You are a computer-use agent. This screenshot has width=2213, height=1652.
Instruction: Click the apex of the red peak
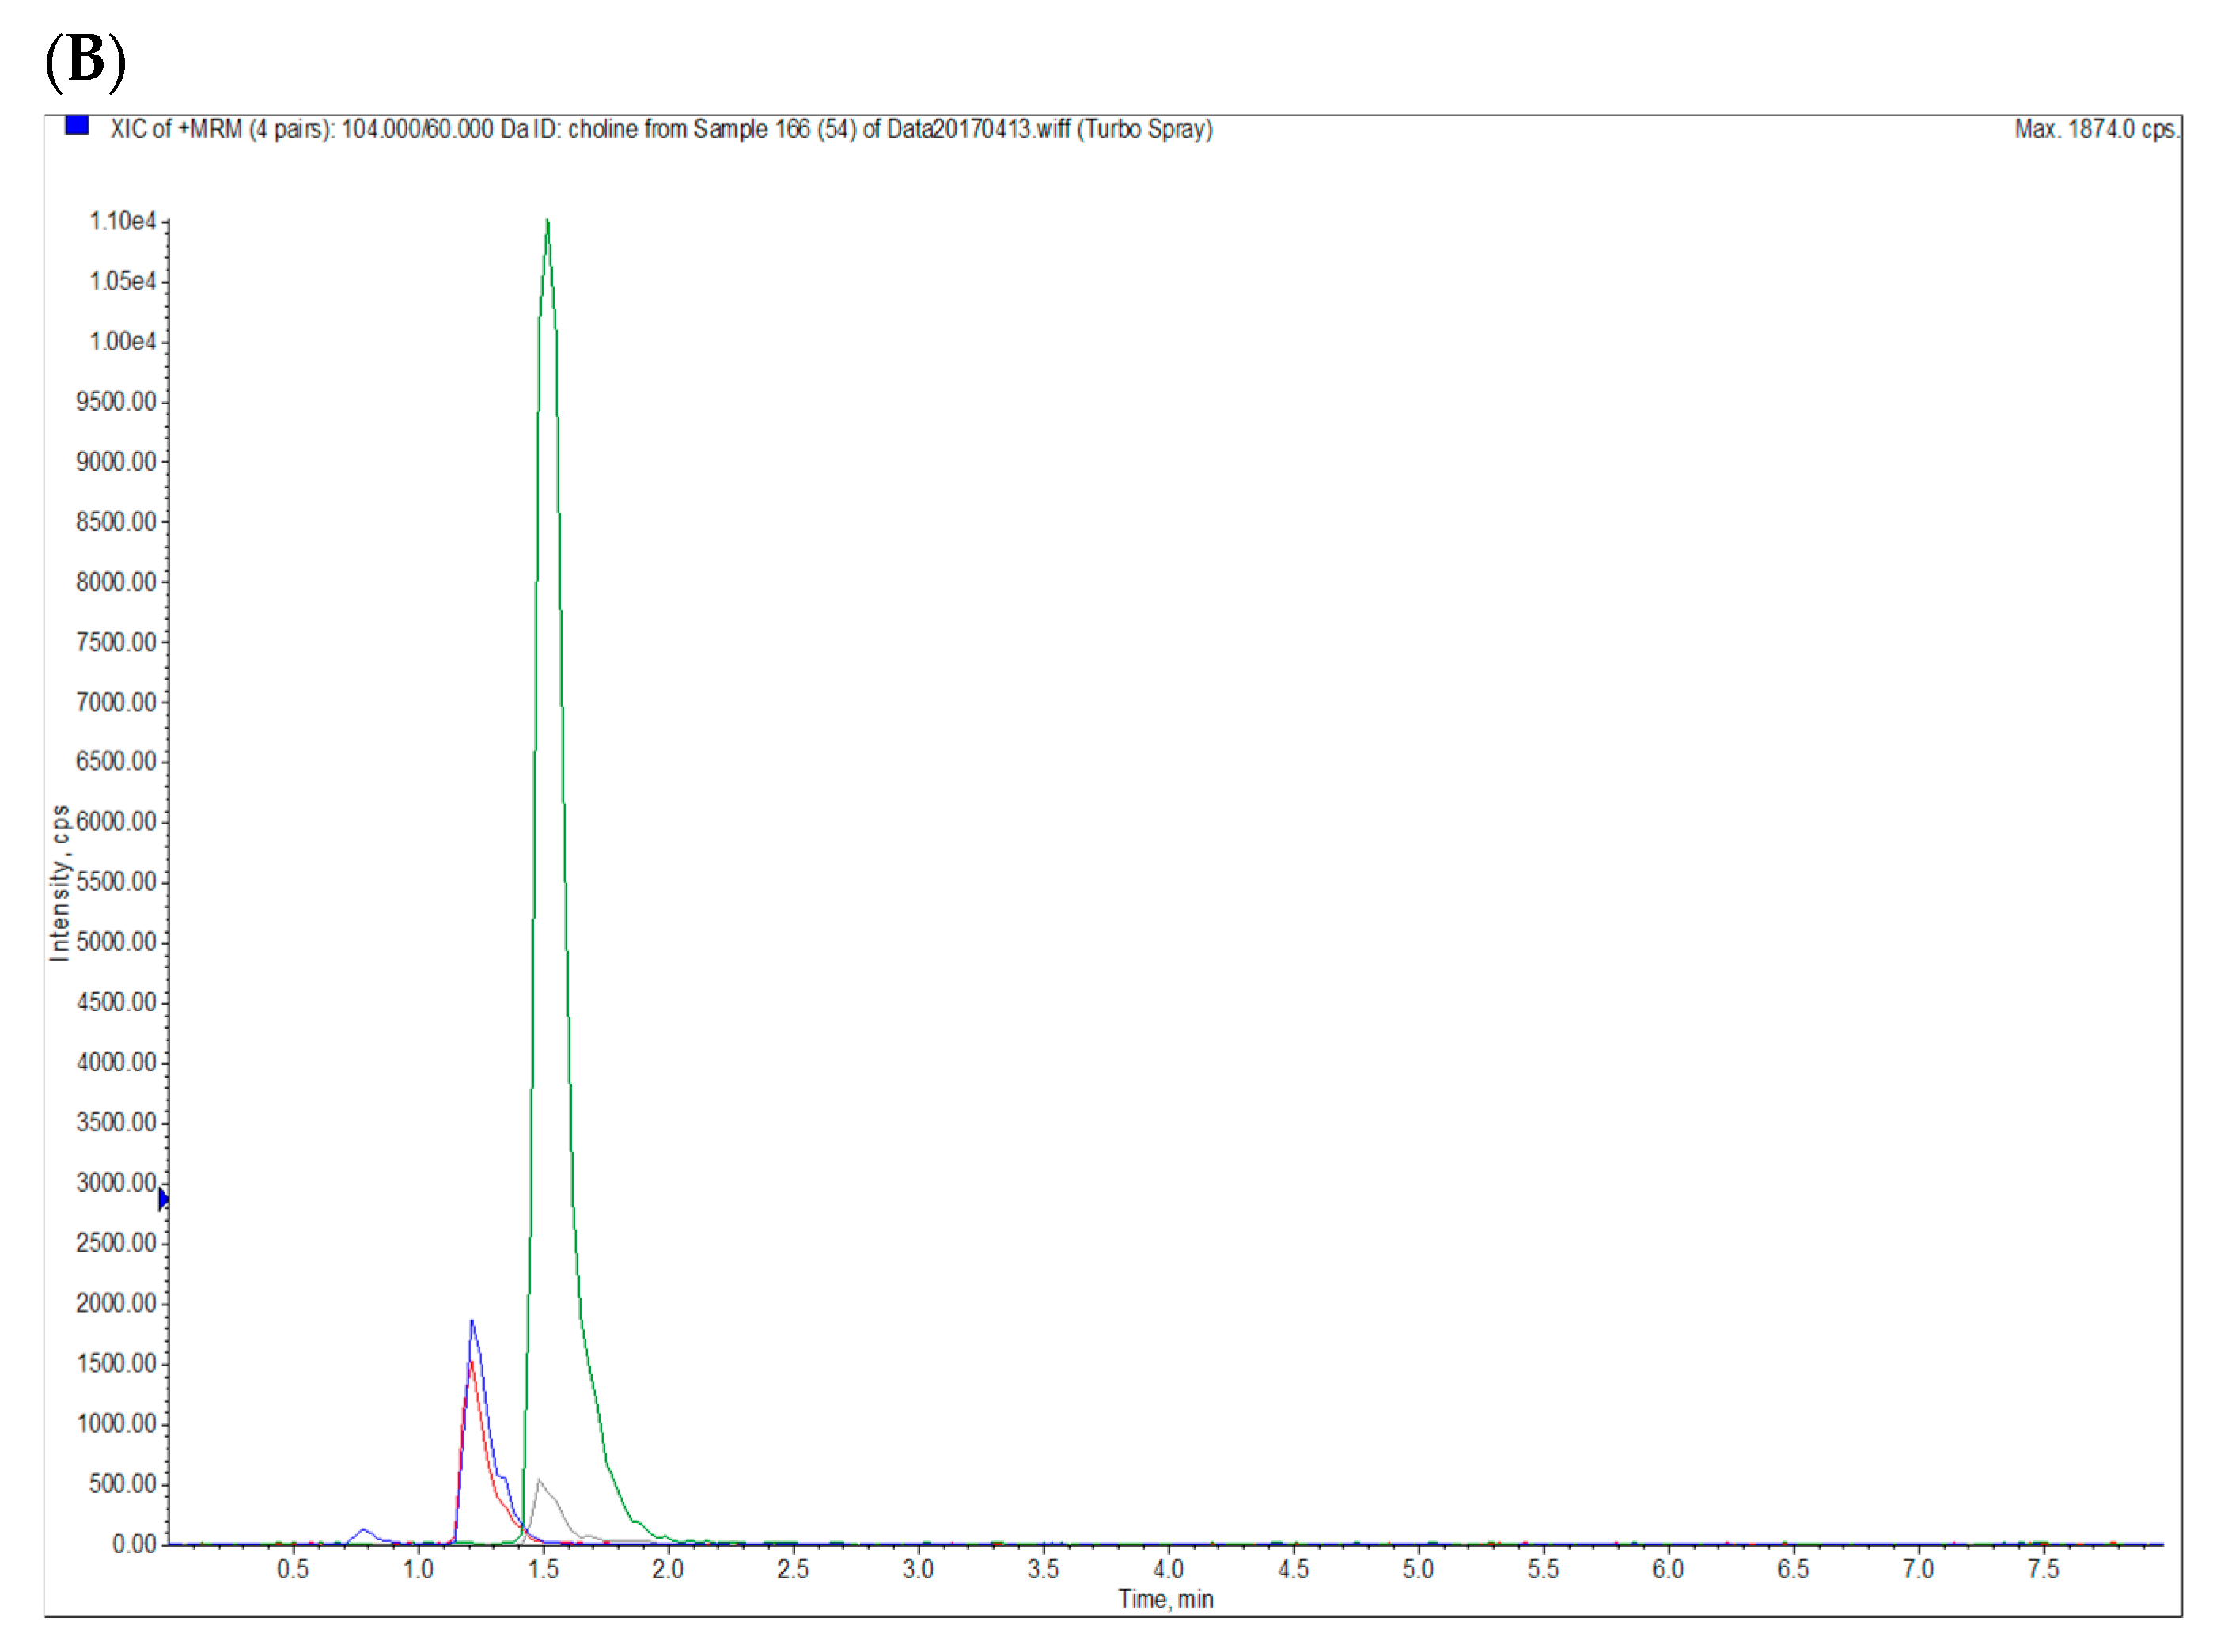471,1362
